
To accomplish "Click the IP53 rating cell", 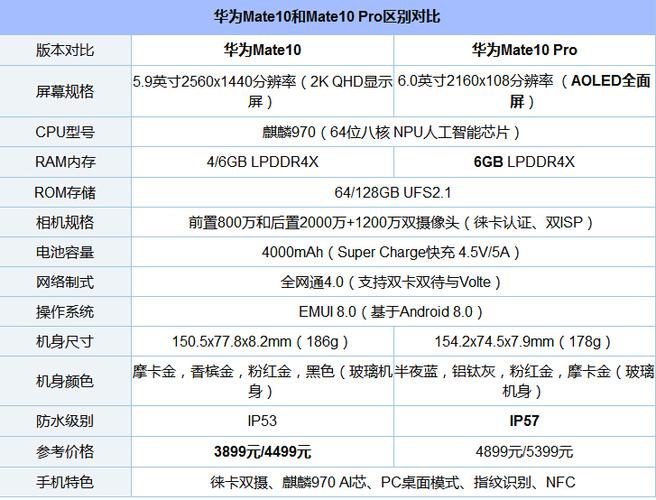I will pyautogui.click(x=262, y=421).
